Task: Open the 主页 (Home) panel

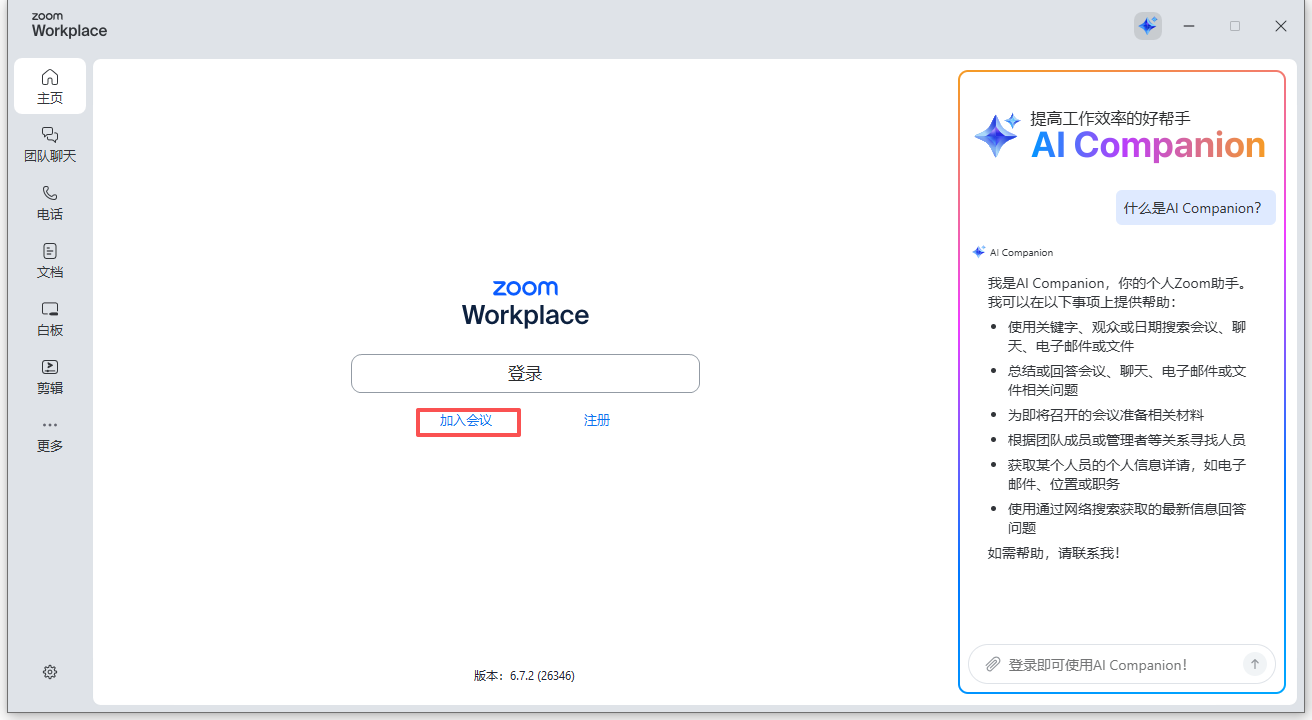Action: [x=49, y=85]
